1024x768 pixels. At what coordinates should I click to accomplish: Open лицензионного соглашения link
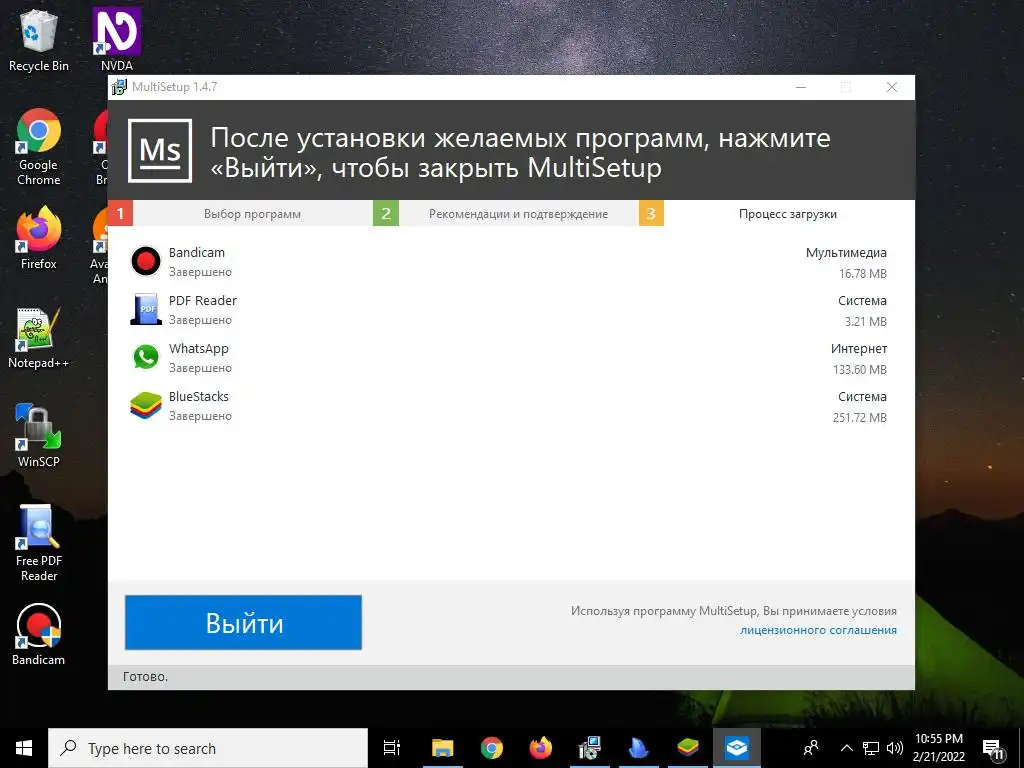pos(818,630)
